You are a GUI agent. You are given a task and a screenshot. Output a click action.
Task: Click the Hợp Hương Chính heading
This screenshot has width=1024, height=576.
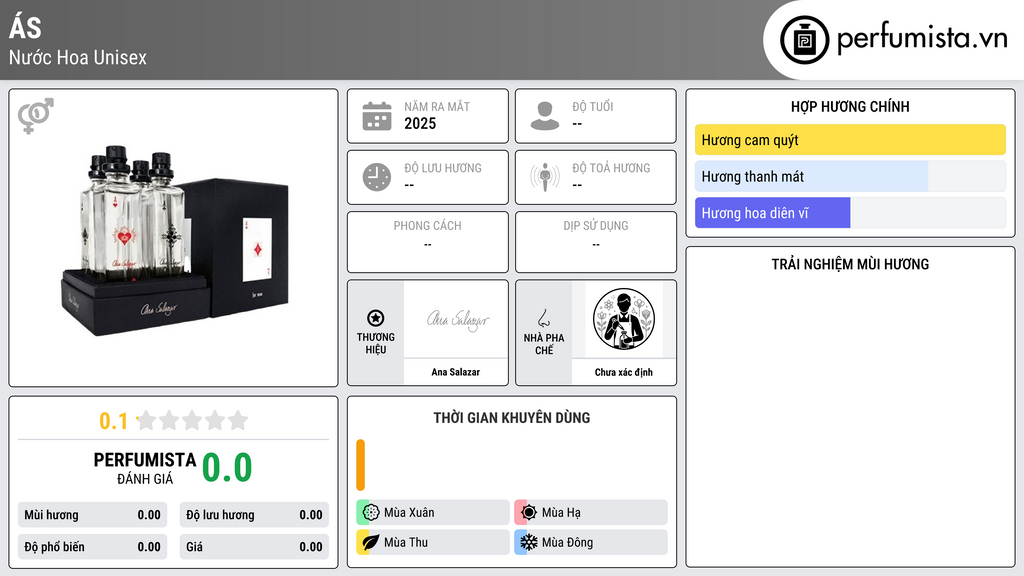pyautogui.click(x=850, y=106)
